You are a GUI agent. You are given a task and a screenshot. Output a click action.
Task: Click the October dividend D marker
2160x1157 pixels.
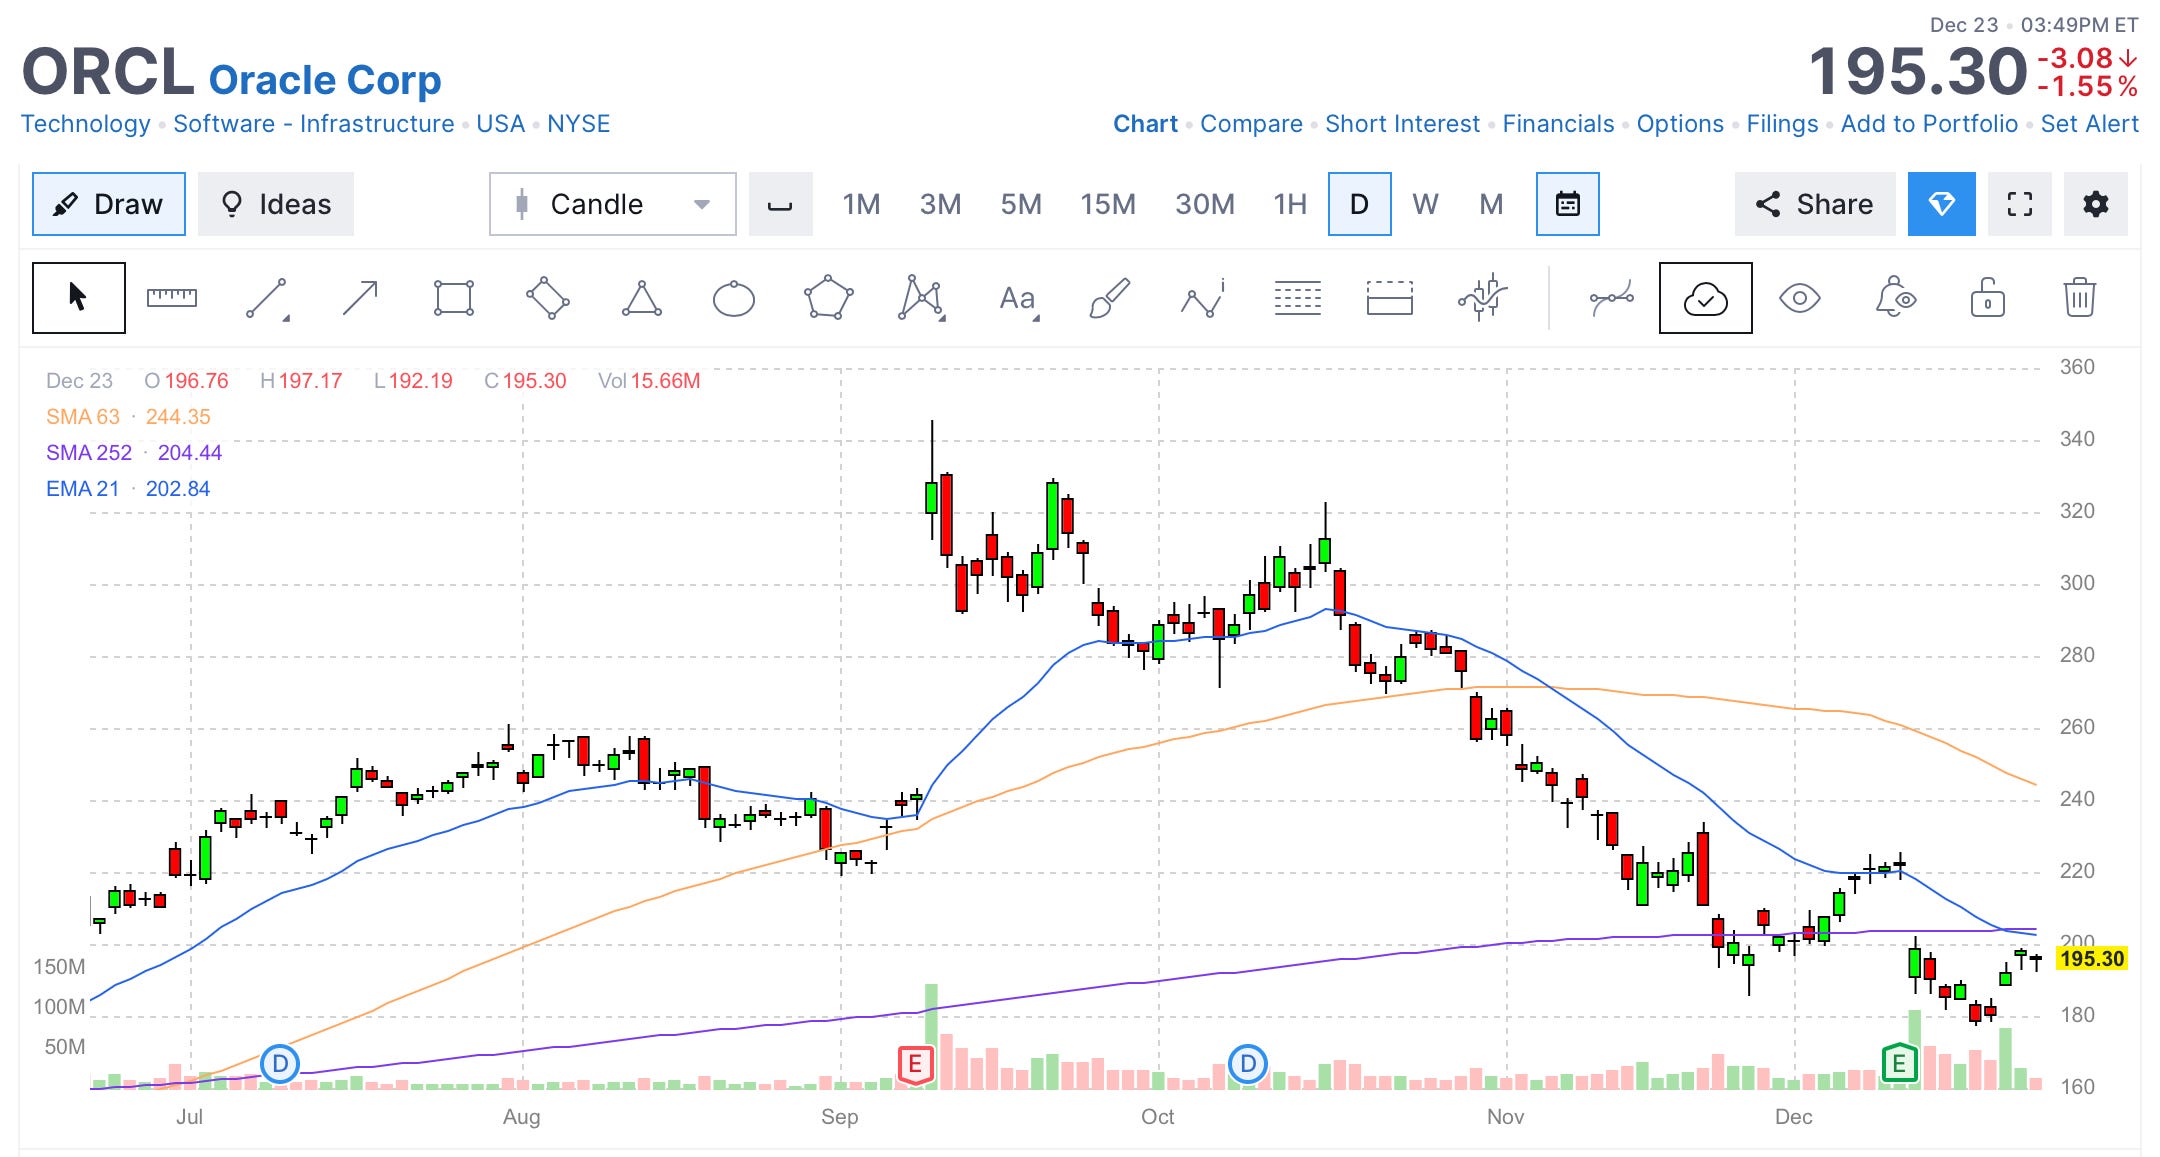click(1247, 1064)
